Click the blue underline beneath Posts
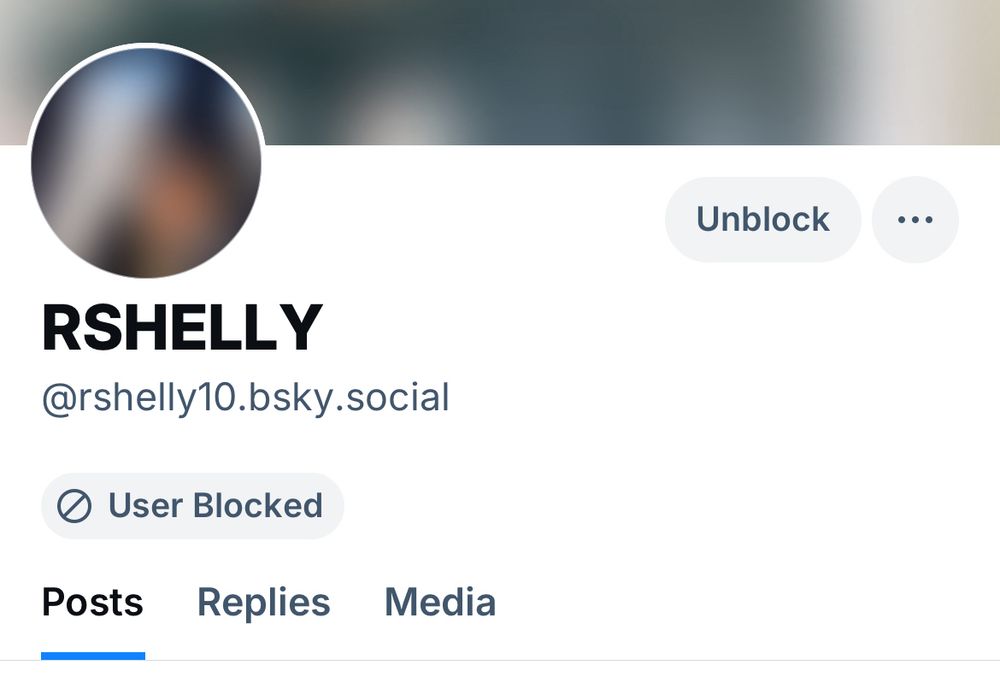Screen dimensions: 1000x683 (x=93, y=656)
